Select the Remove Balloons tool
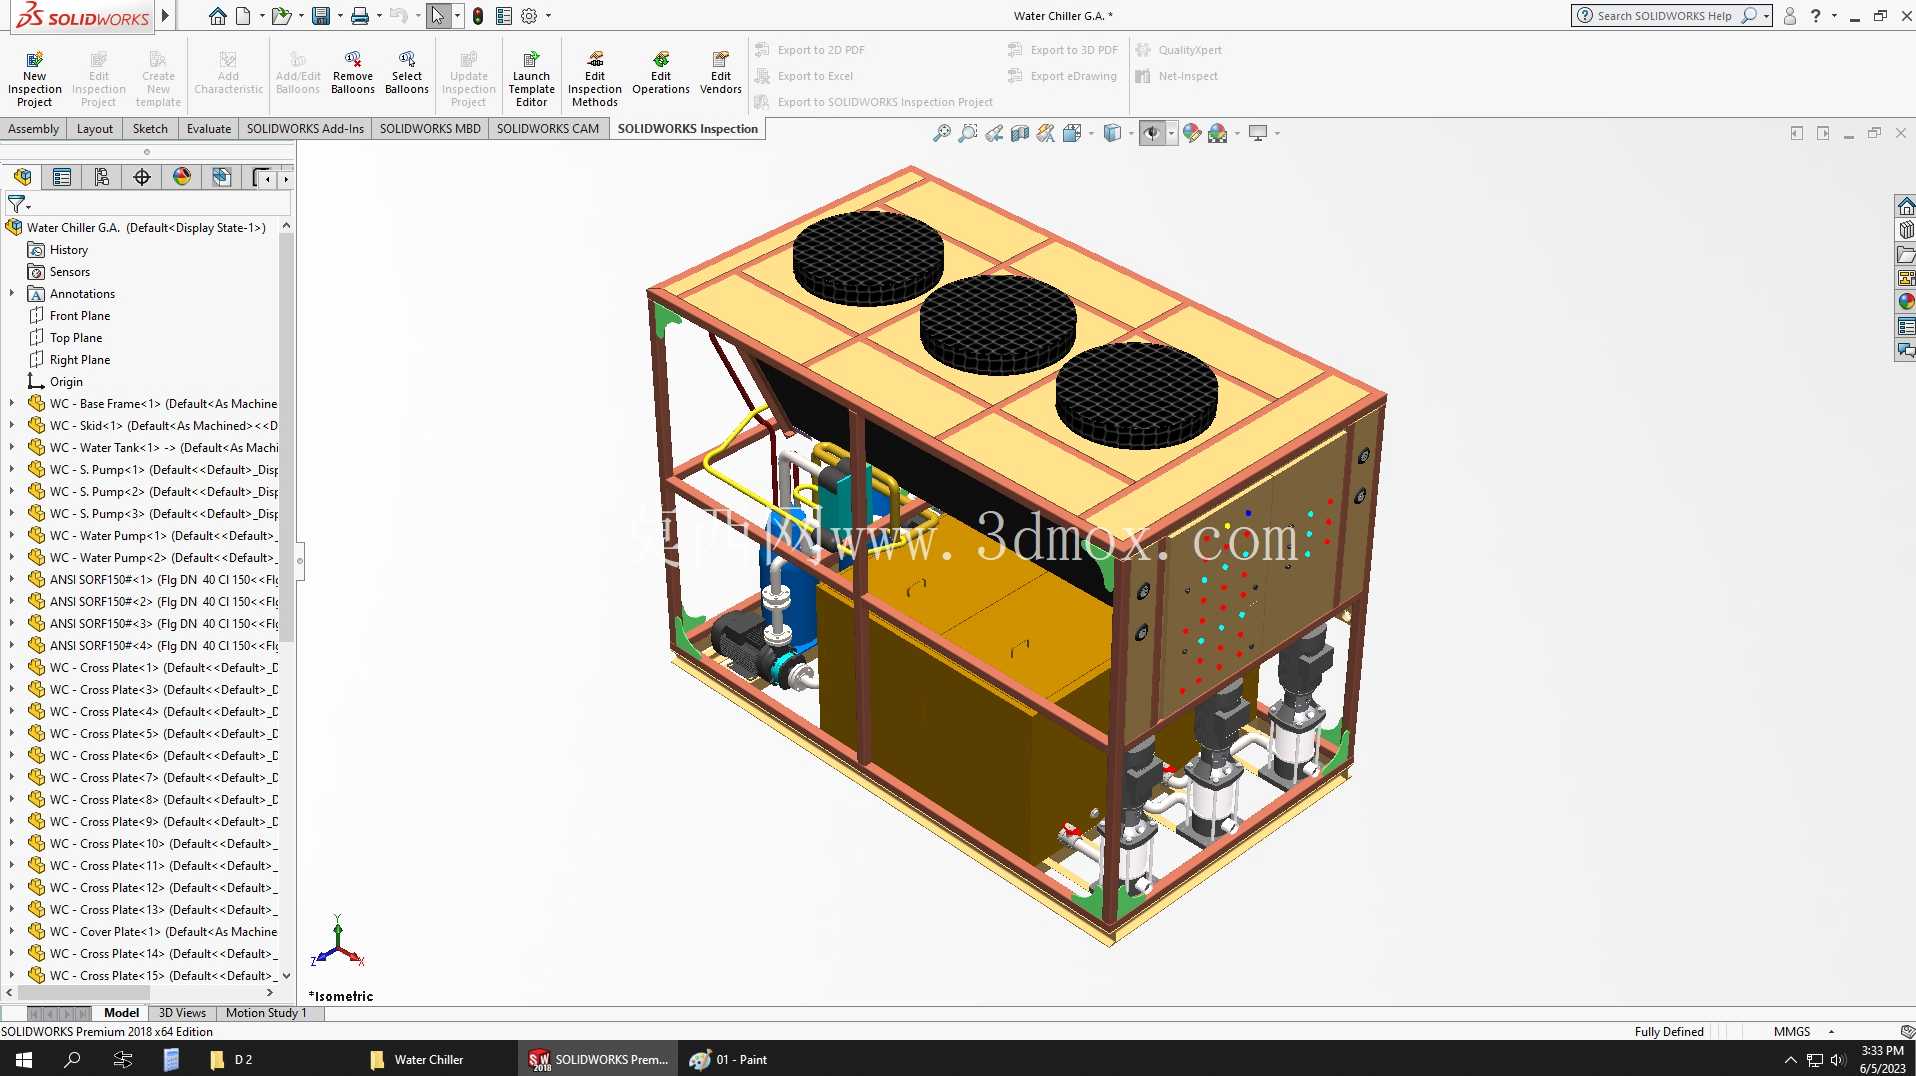 [x=353, y=73]
